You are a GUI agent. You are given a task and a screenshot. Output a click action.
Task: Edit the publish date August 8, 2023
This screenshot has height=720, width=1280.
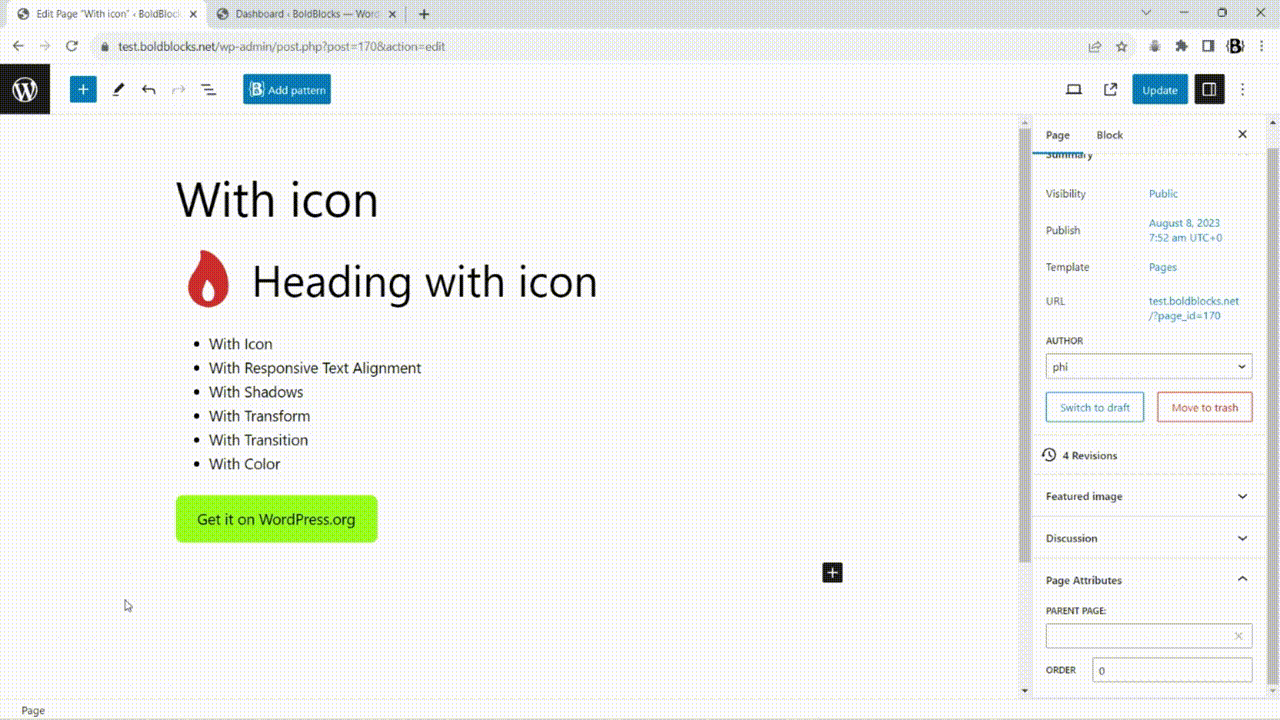point(1185,230)
